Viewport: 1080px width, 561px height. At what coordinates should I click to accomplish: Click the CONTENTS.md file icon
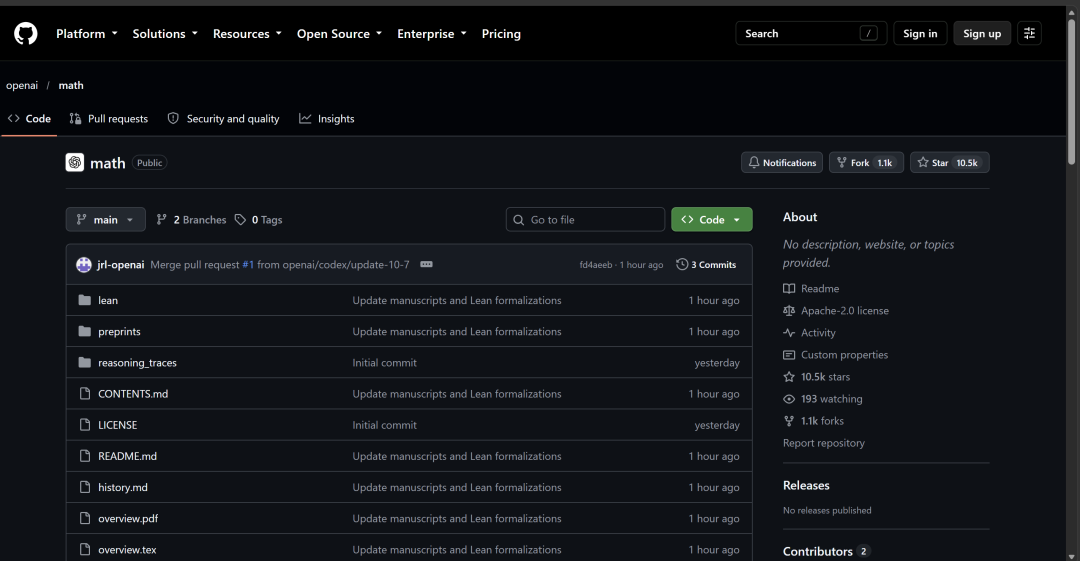pyautogui.click(x=85, y=394)
